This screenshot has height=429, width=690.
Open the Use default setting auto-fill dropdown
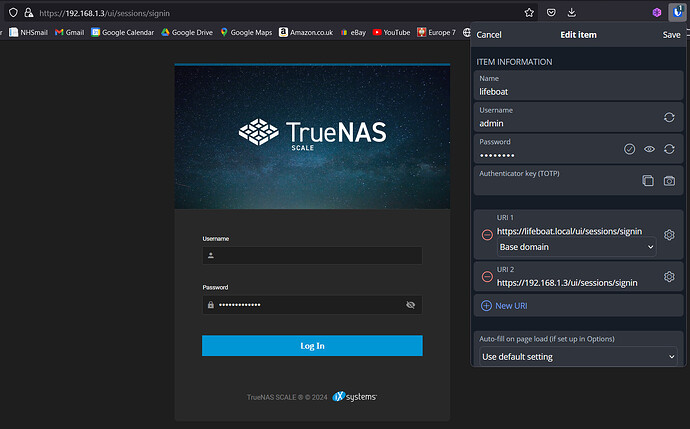[x=578, y=356]
